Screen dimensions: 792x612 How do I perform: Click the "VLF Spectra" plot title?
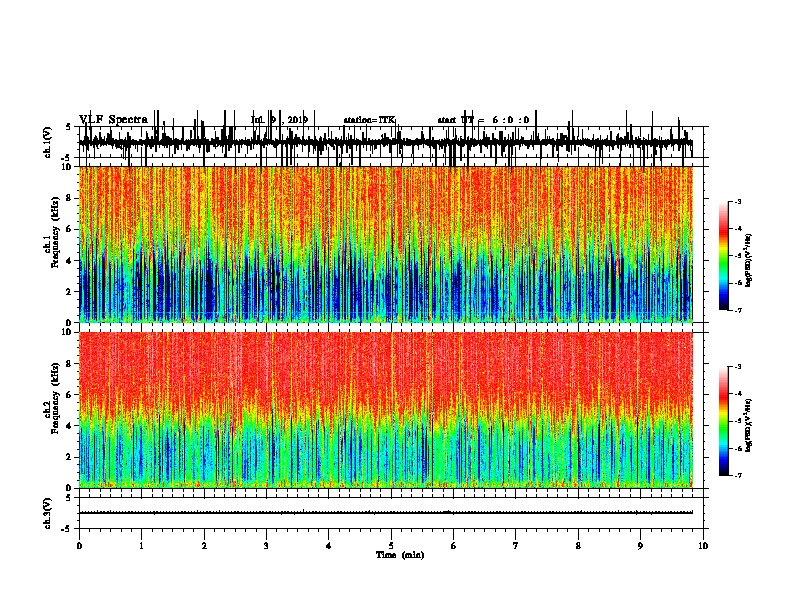coord(113,120)
